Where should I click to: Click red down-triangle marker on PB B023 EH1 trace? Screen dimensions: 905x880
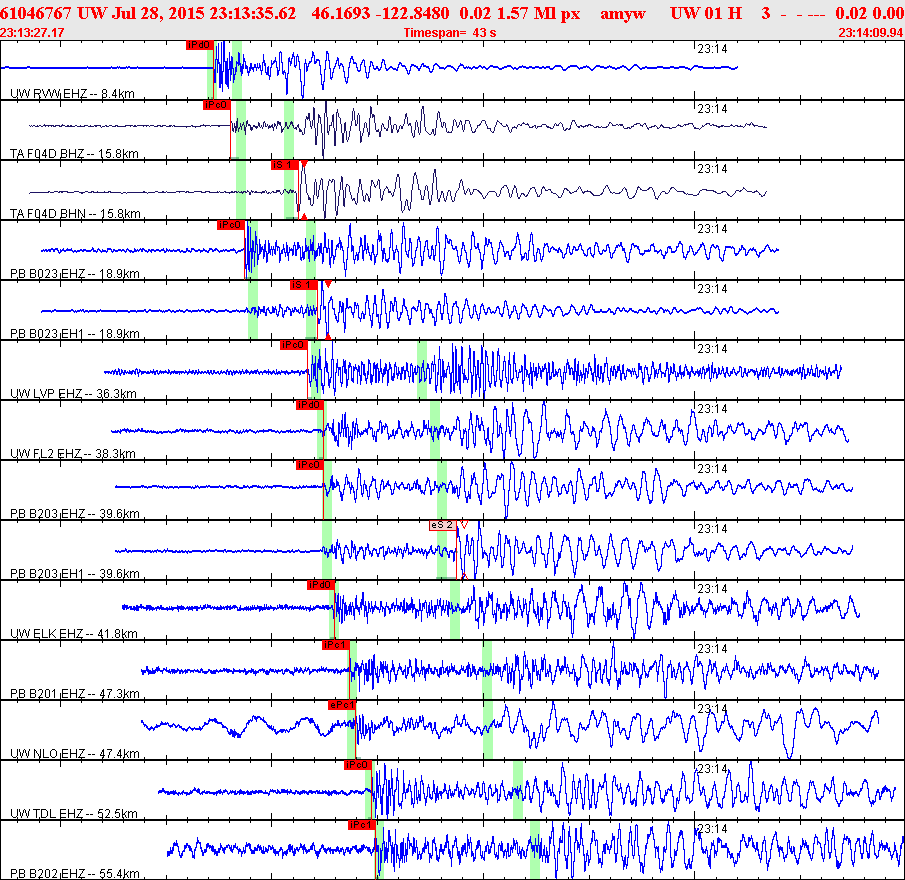pos(328,284)
